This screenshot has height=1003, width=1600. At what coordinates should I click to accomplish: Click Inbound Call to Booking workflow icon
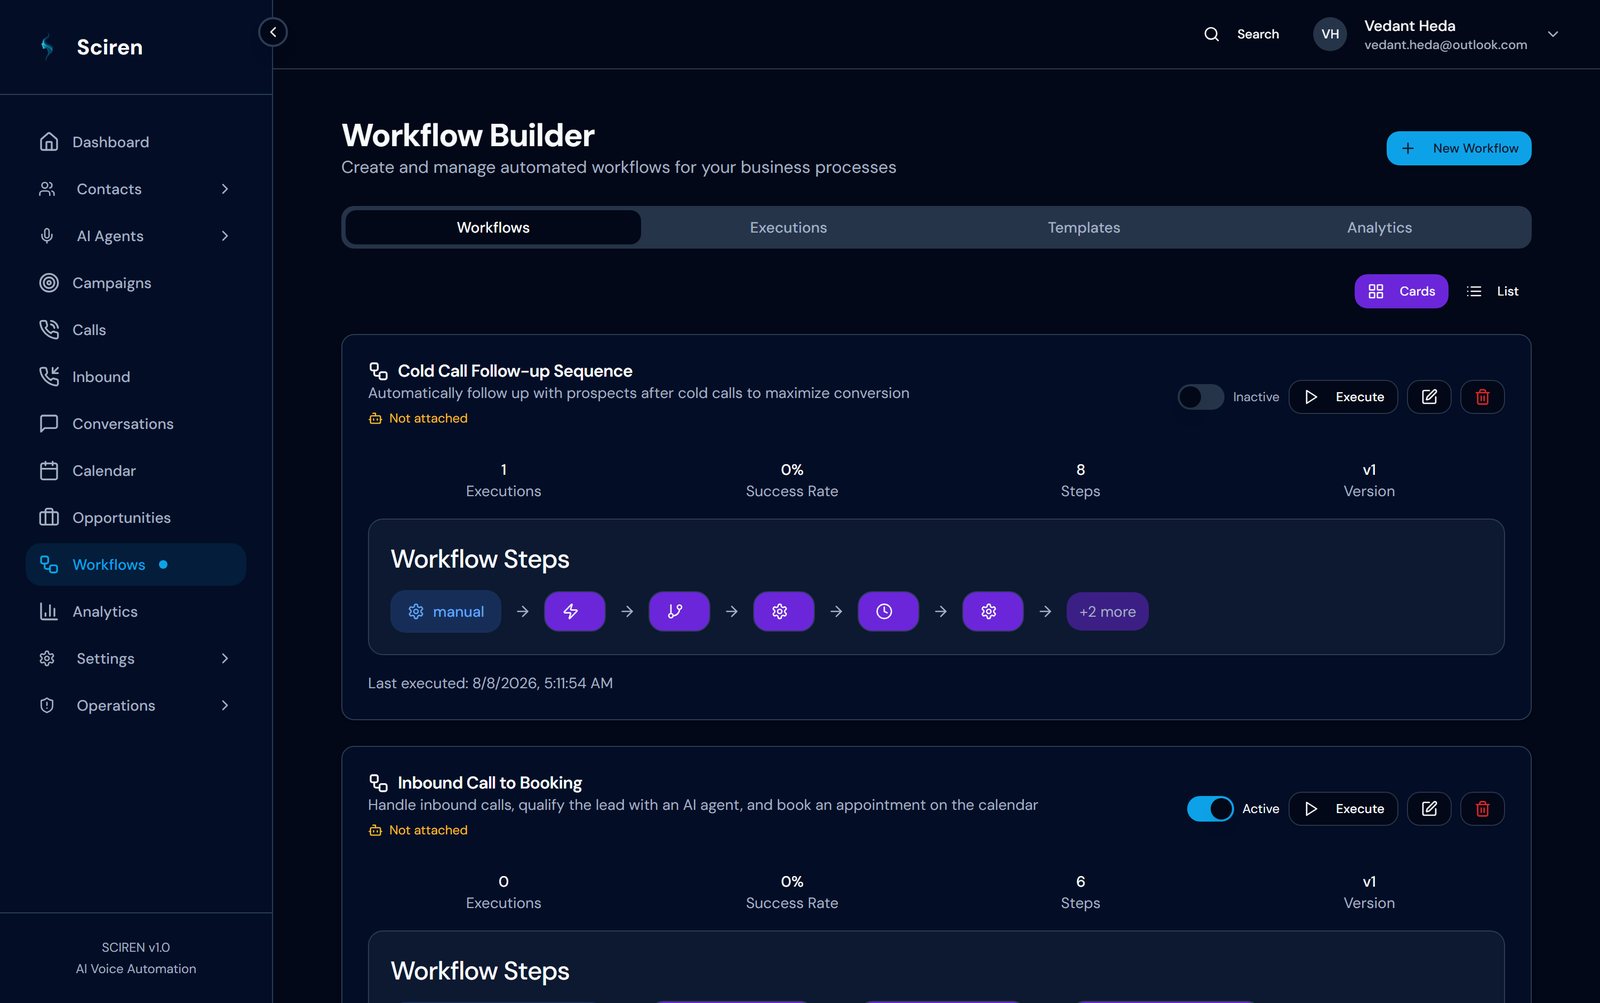click(x=378, y=783)
